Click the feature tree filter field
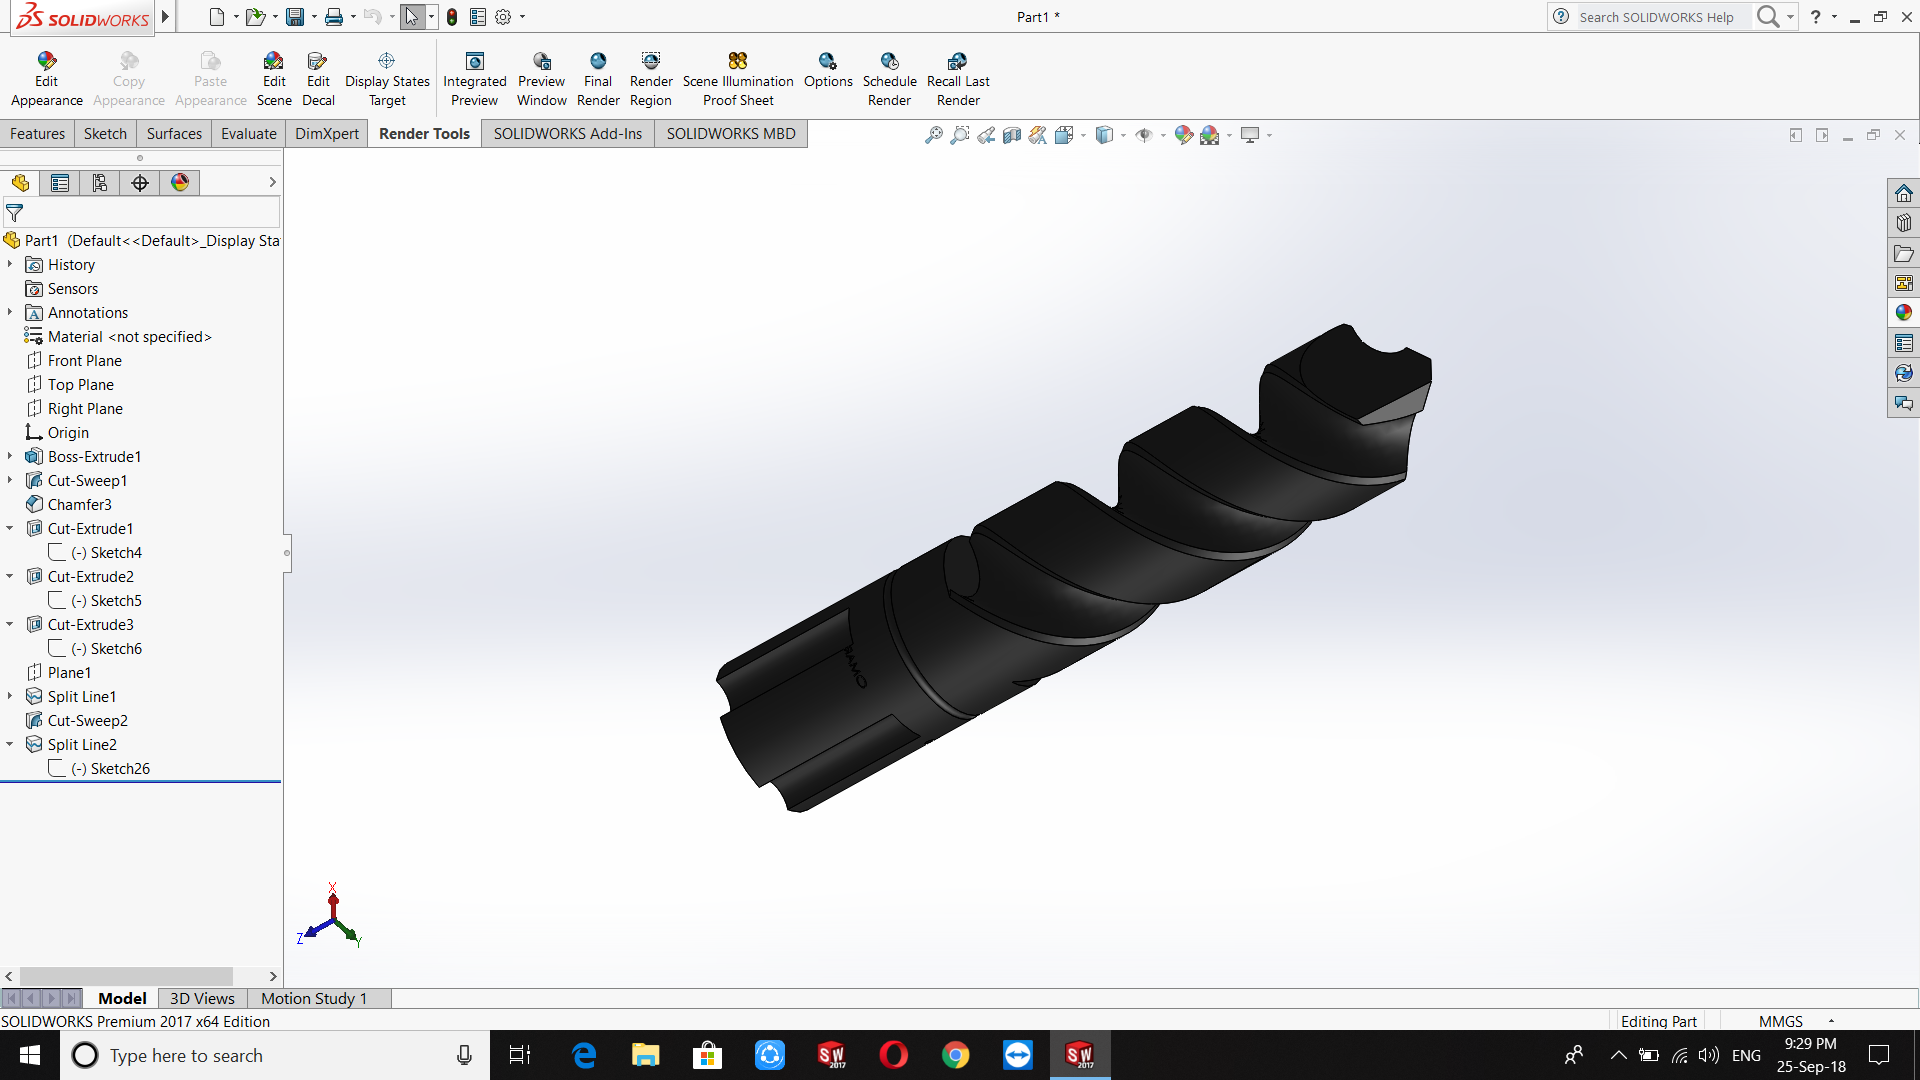 pyautogui.click(x=142, y=212)
